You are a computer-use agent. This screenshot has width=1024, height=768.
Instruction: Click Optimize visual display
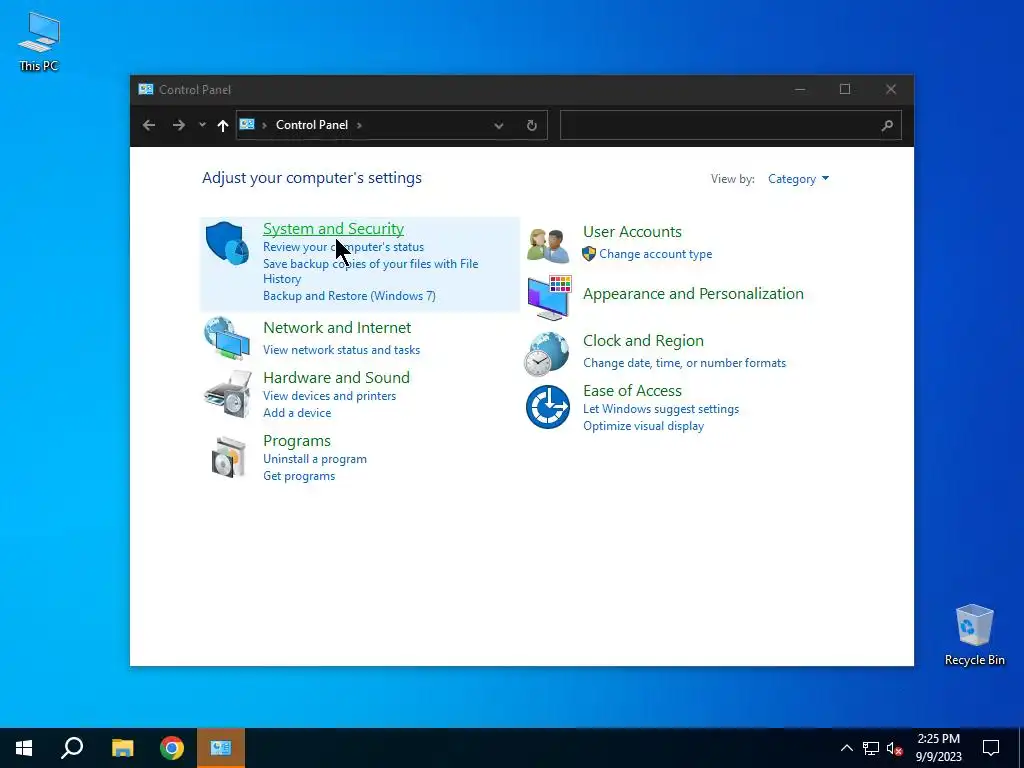[643, 426]
